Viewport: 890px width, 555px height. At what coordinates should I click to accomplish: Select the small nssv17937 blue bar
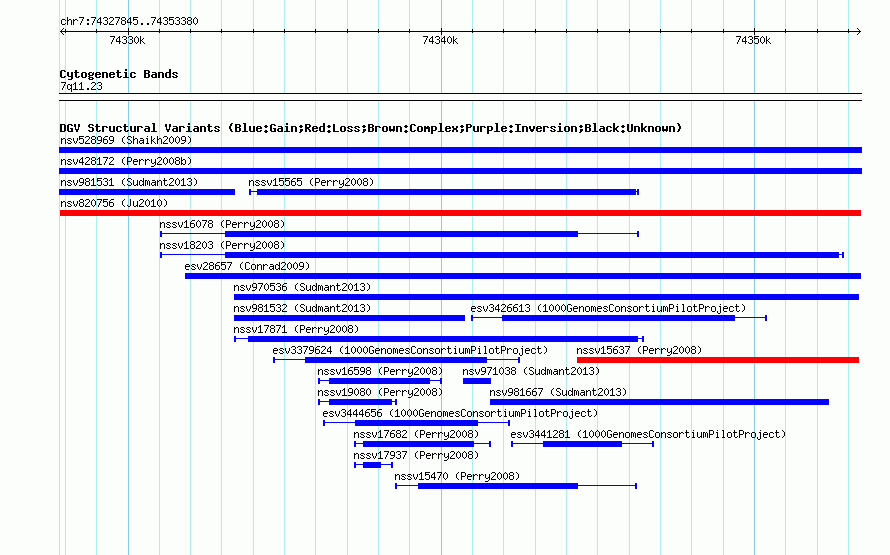coord(372,465)
